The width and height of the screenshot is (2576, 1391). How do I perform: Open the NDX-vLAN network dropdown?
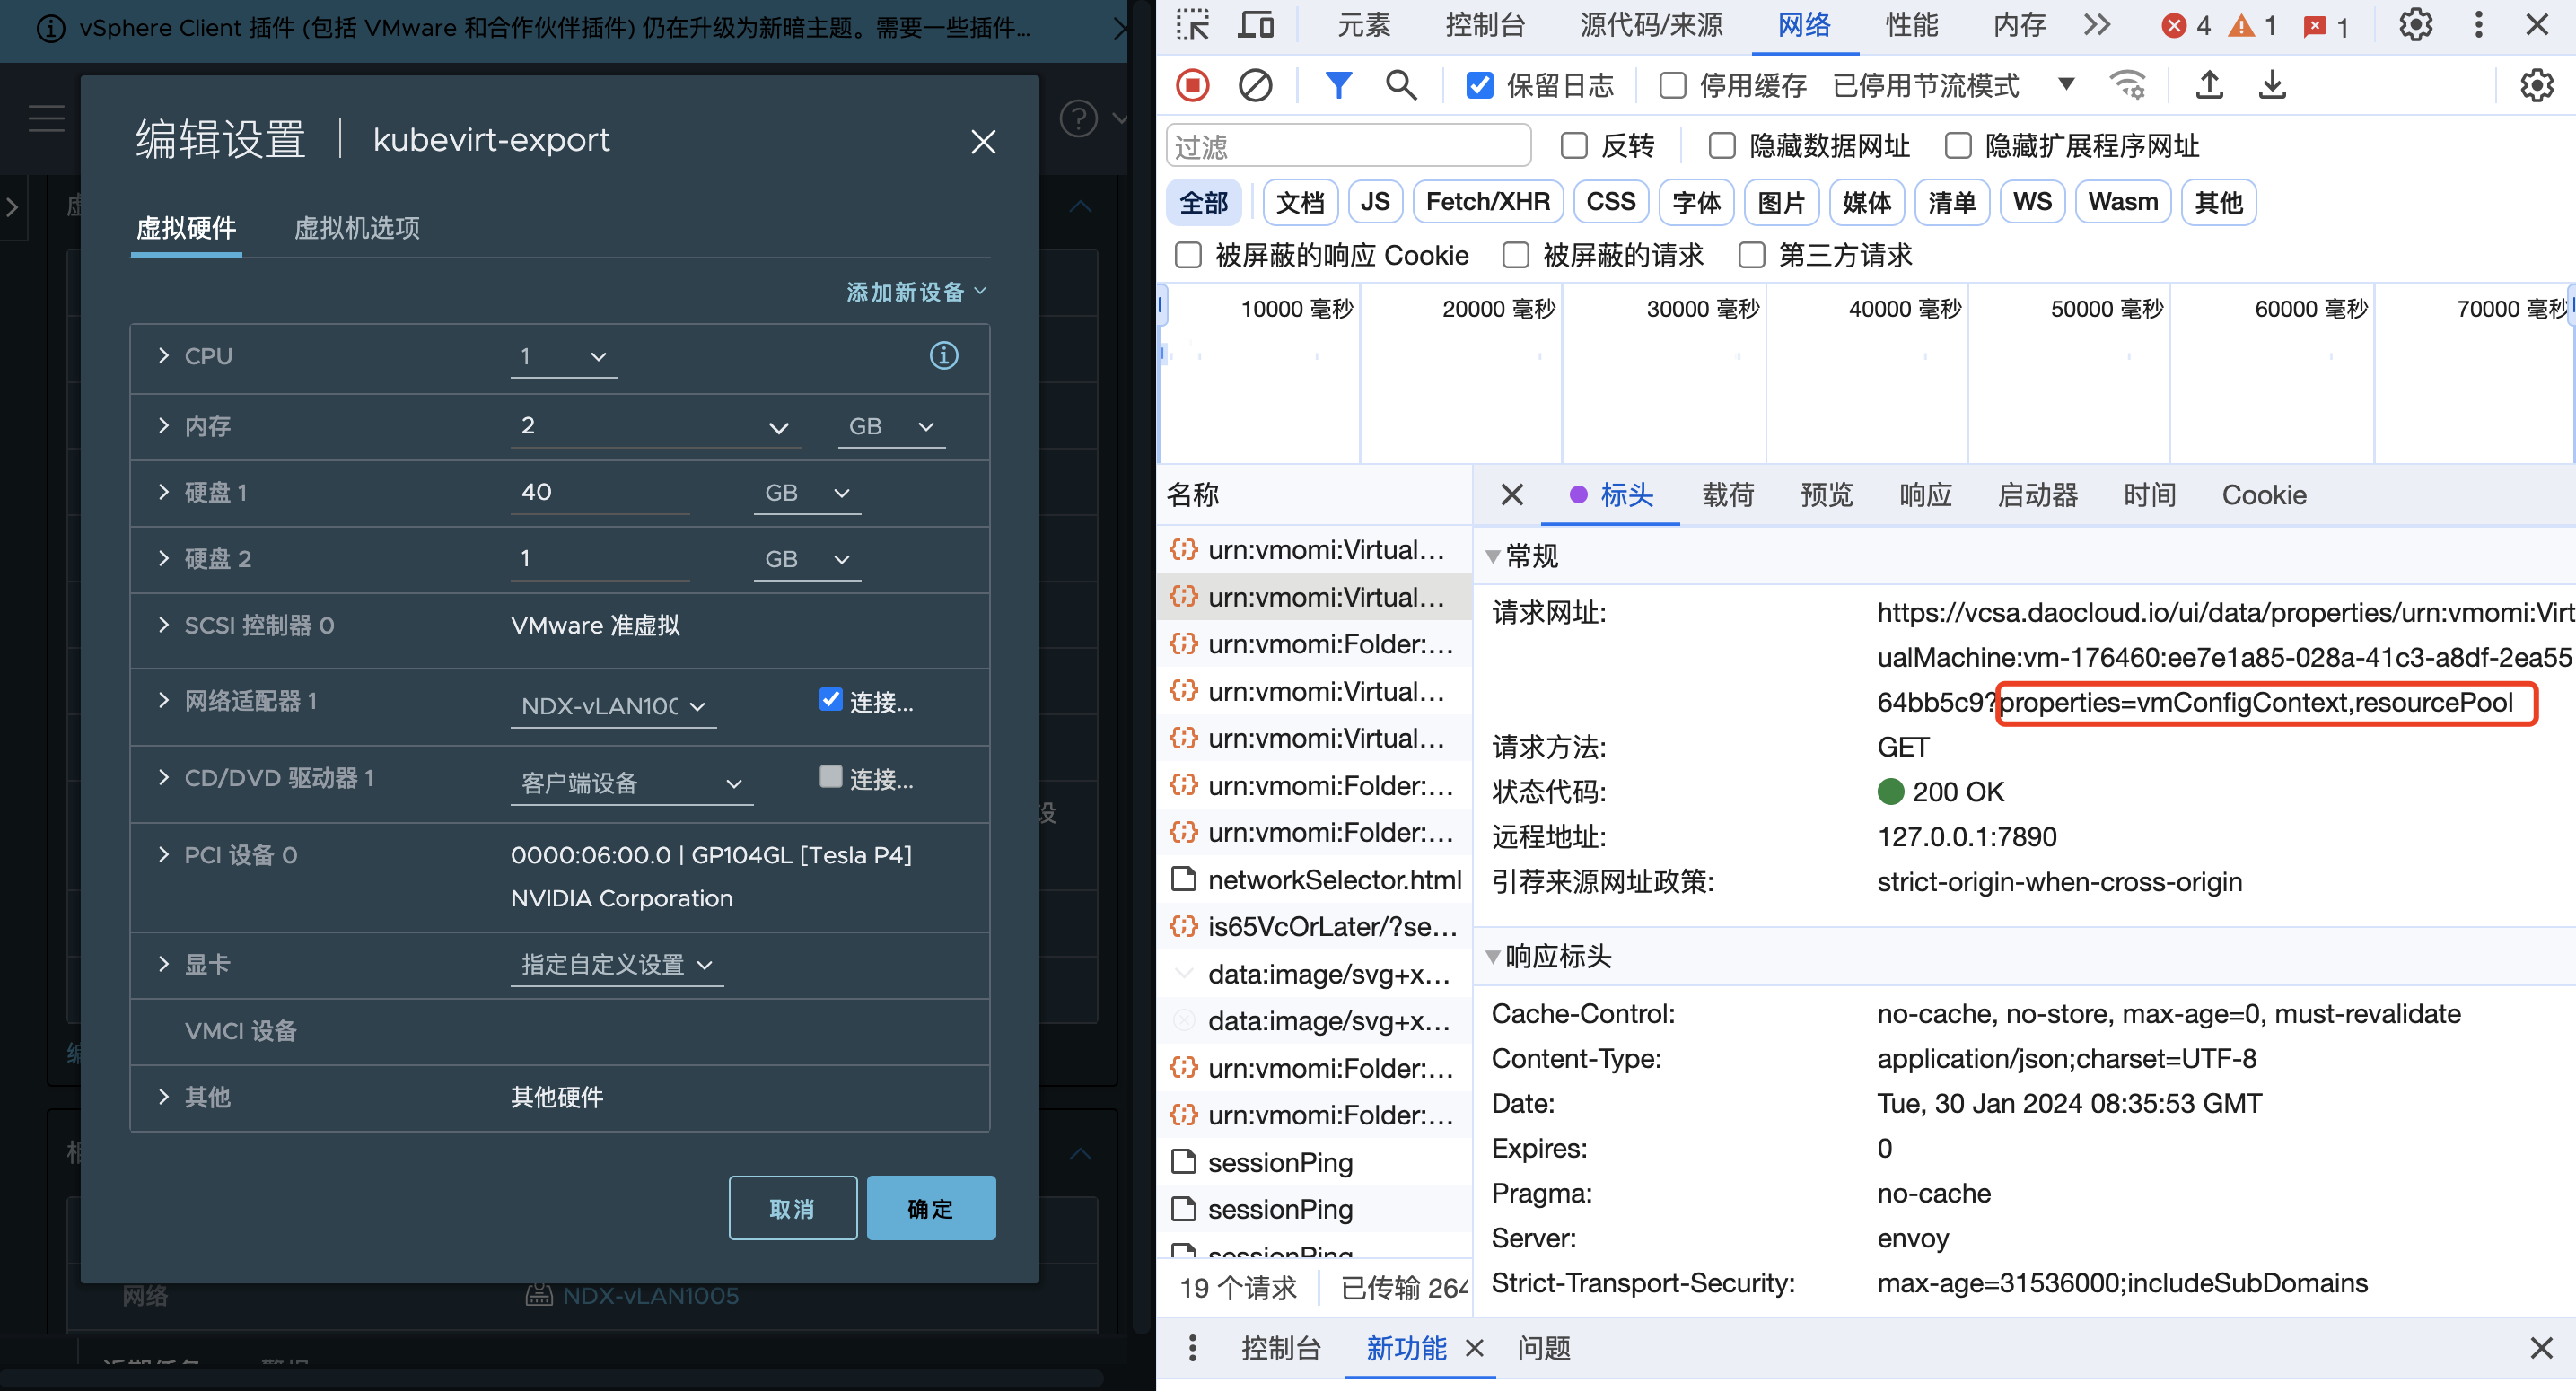pyautogui.click(x=612, y=706)
